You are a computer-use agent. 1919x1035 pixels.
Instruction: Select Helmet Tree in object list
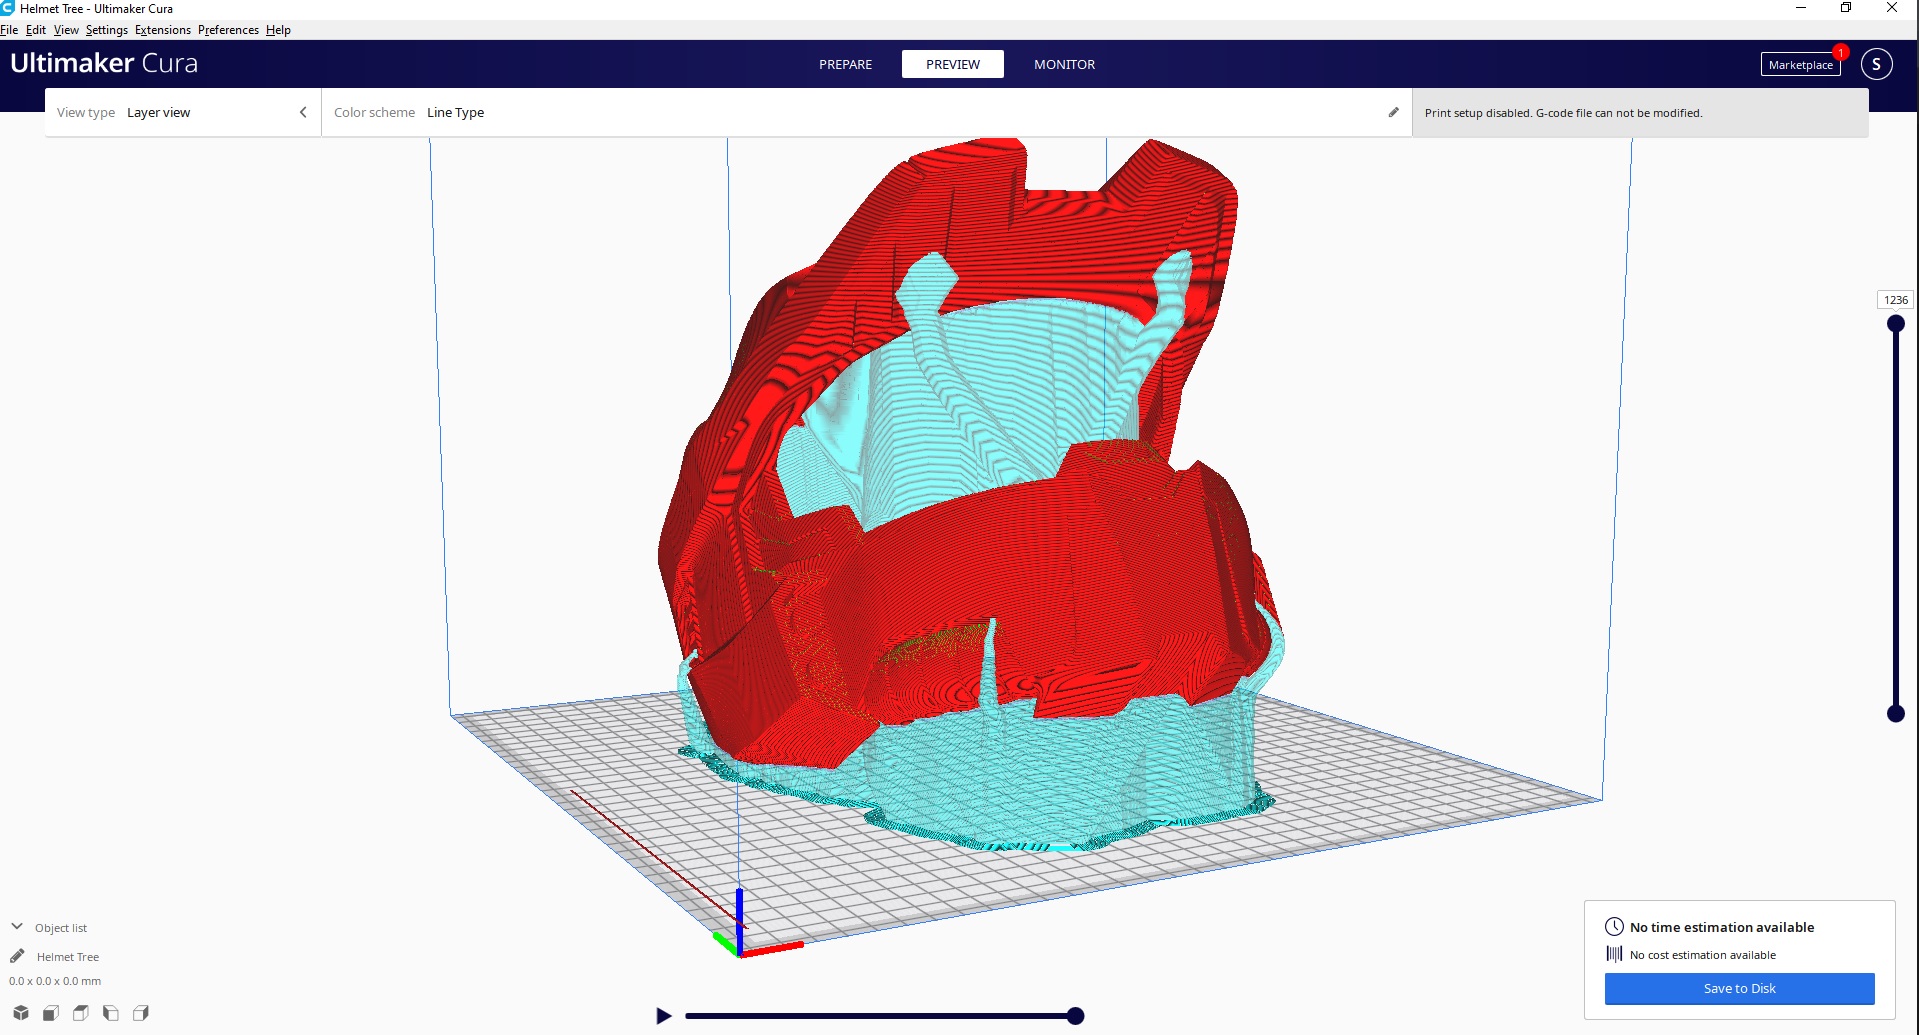point(68,957)
